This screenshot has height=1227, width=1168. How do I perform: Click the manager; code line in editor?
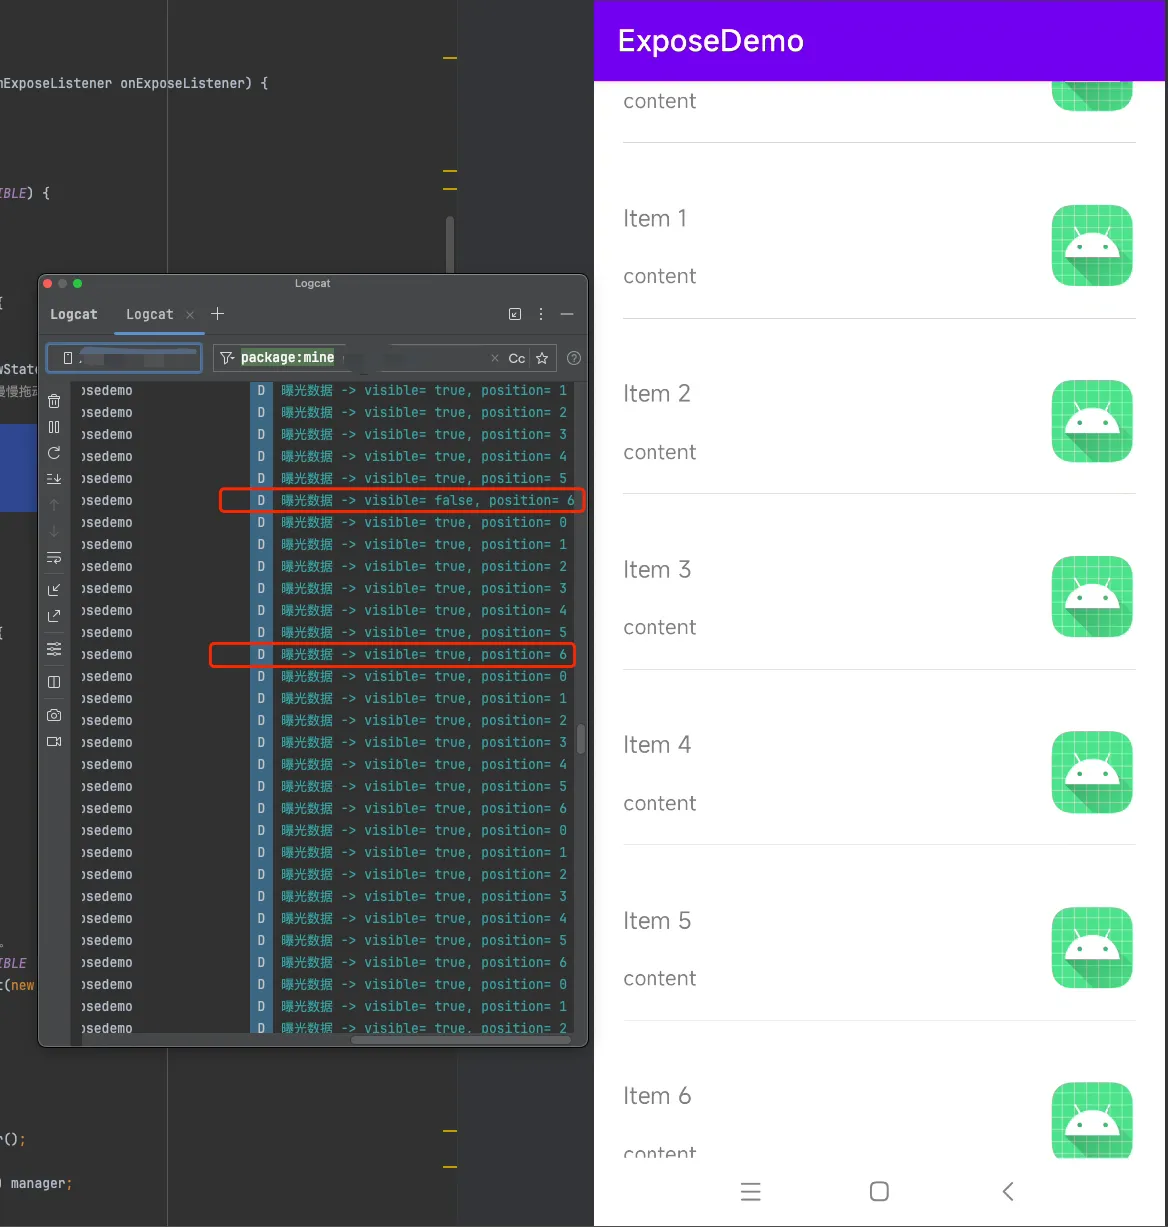(36, 1183)
